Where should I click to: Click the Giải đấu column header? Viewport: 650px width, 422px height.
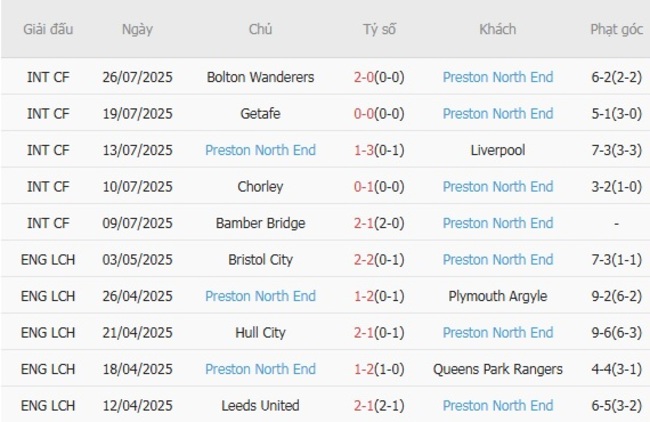48,29
